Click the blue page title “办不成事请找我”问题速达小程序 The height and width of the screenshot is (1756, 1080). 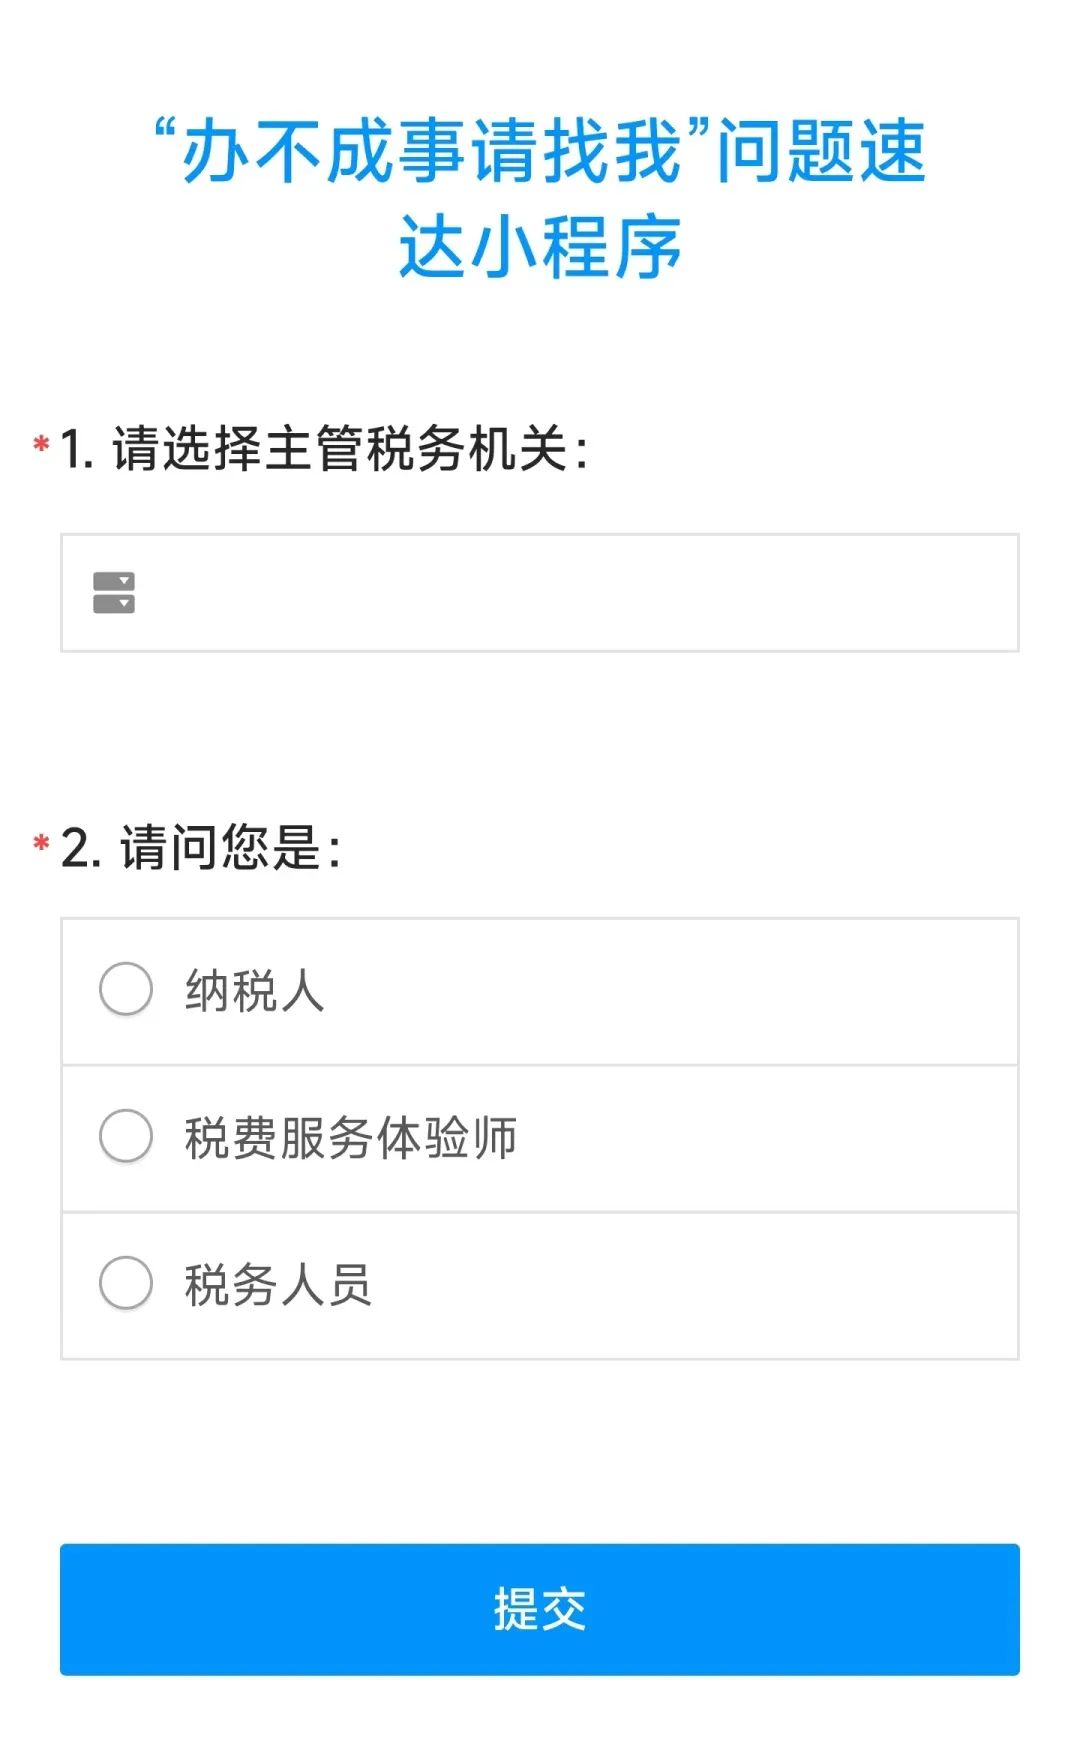(x=540, y=199)
